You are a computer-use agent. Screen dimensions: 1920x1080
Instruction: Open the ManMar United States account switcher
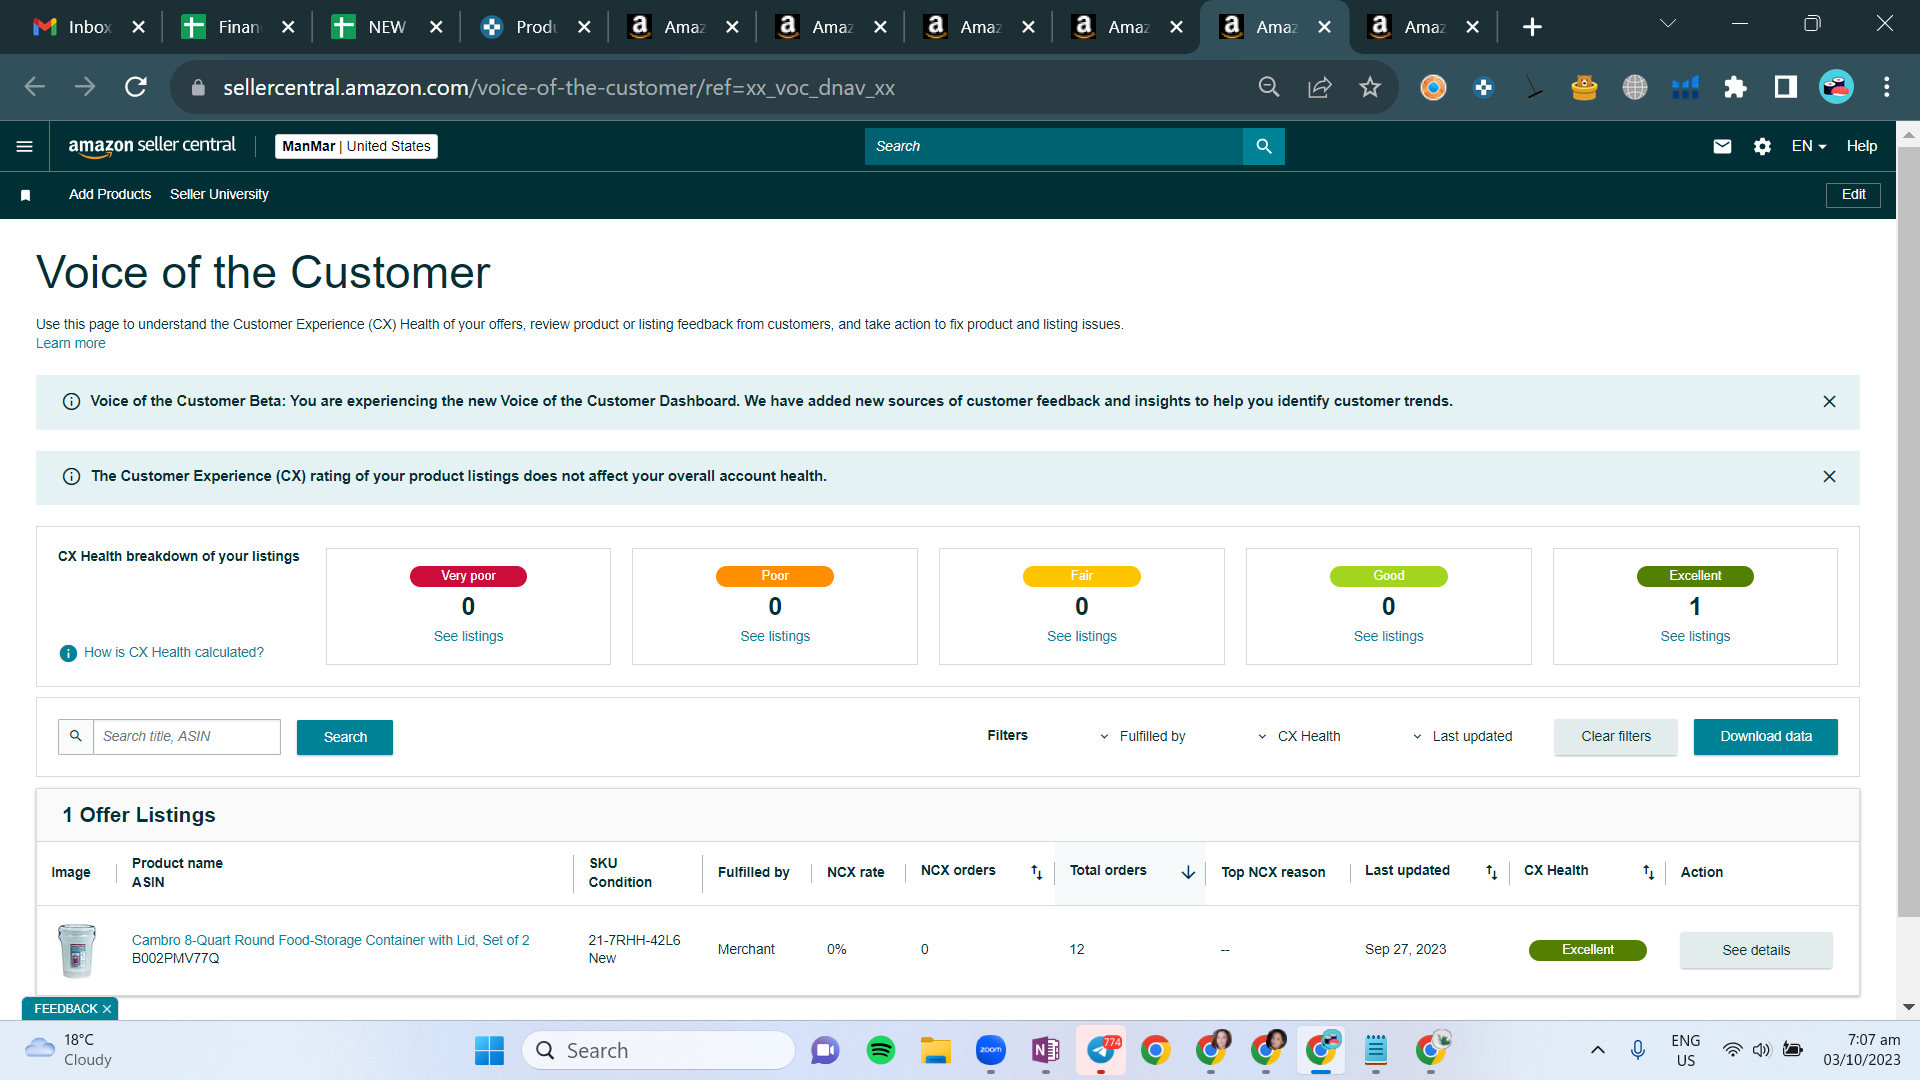[x=356, y=146]
